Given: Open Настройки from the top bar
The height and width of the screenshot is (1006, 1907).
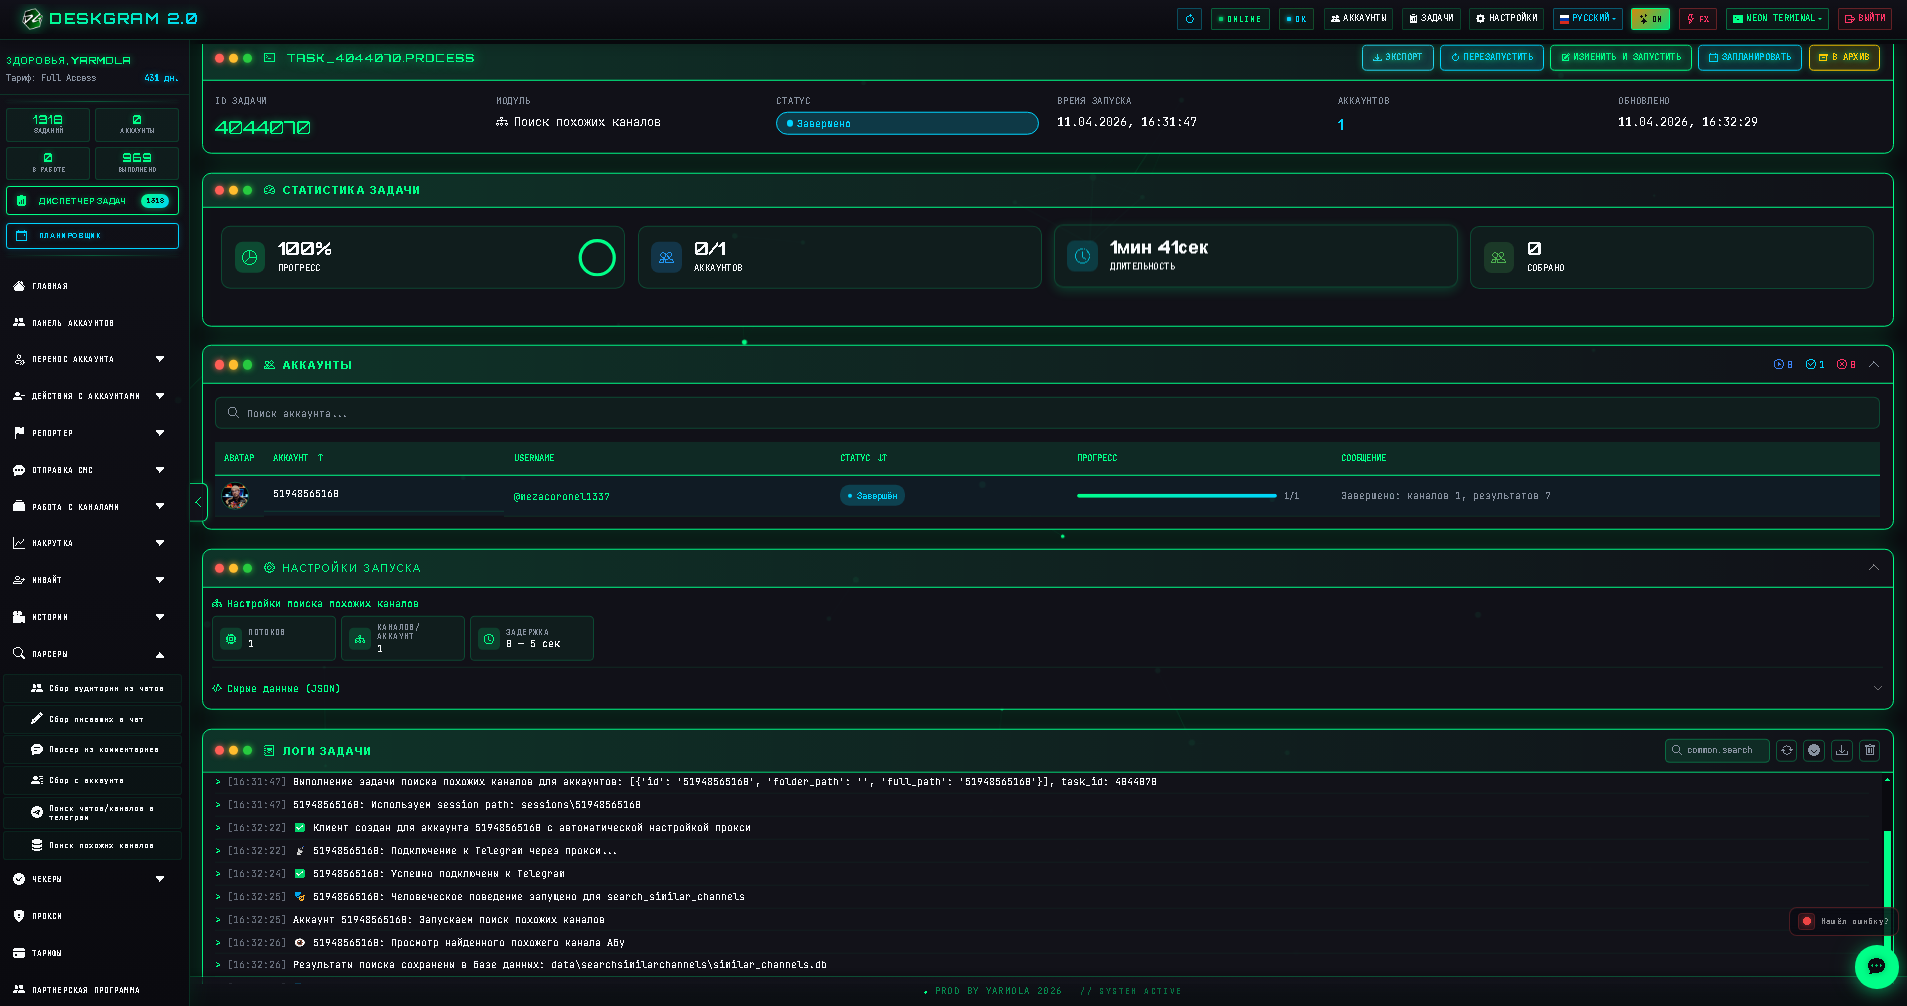Looking at the screenshot, I should 1506,19.
